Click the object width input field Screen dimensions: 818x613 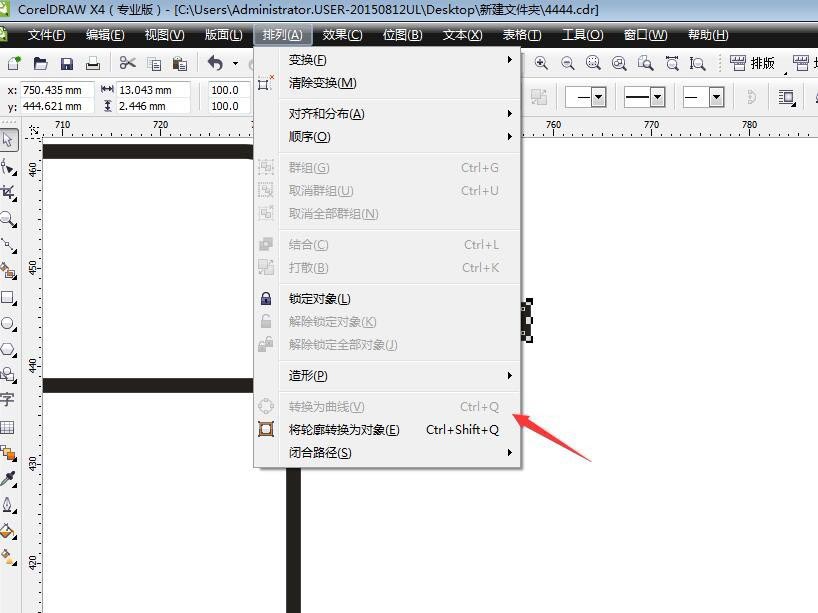(152, 90)
